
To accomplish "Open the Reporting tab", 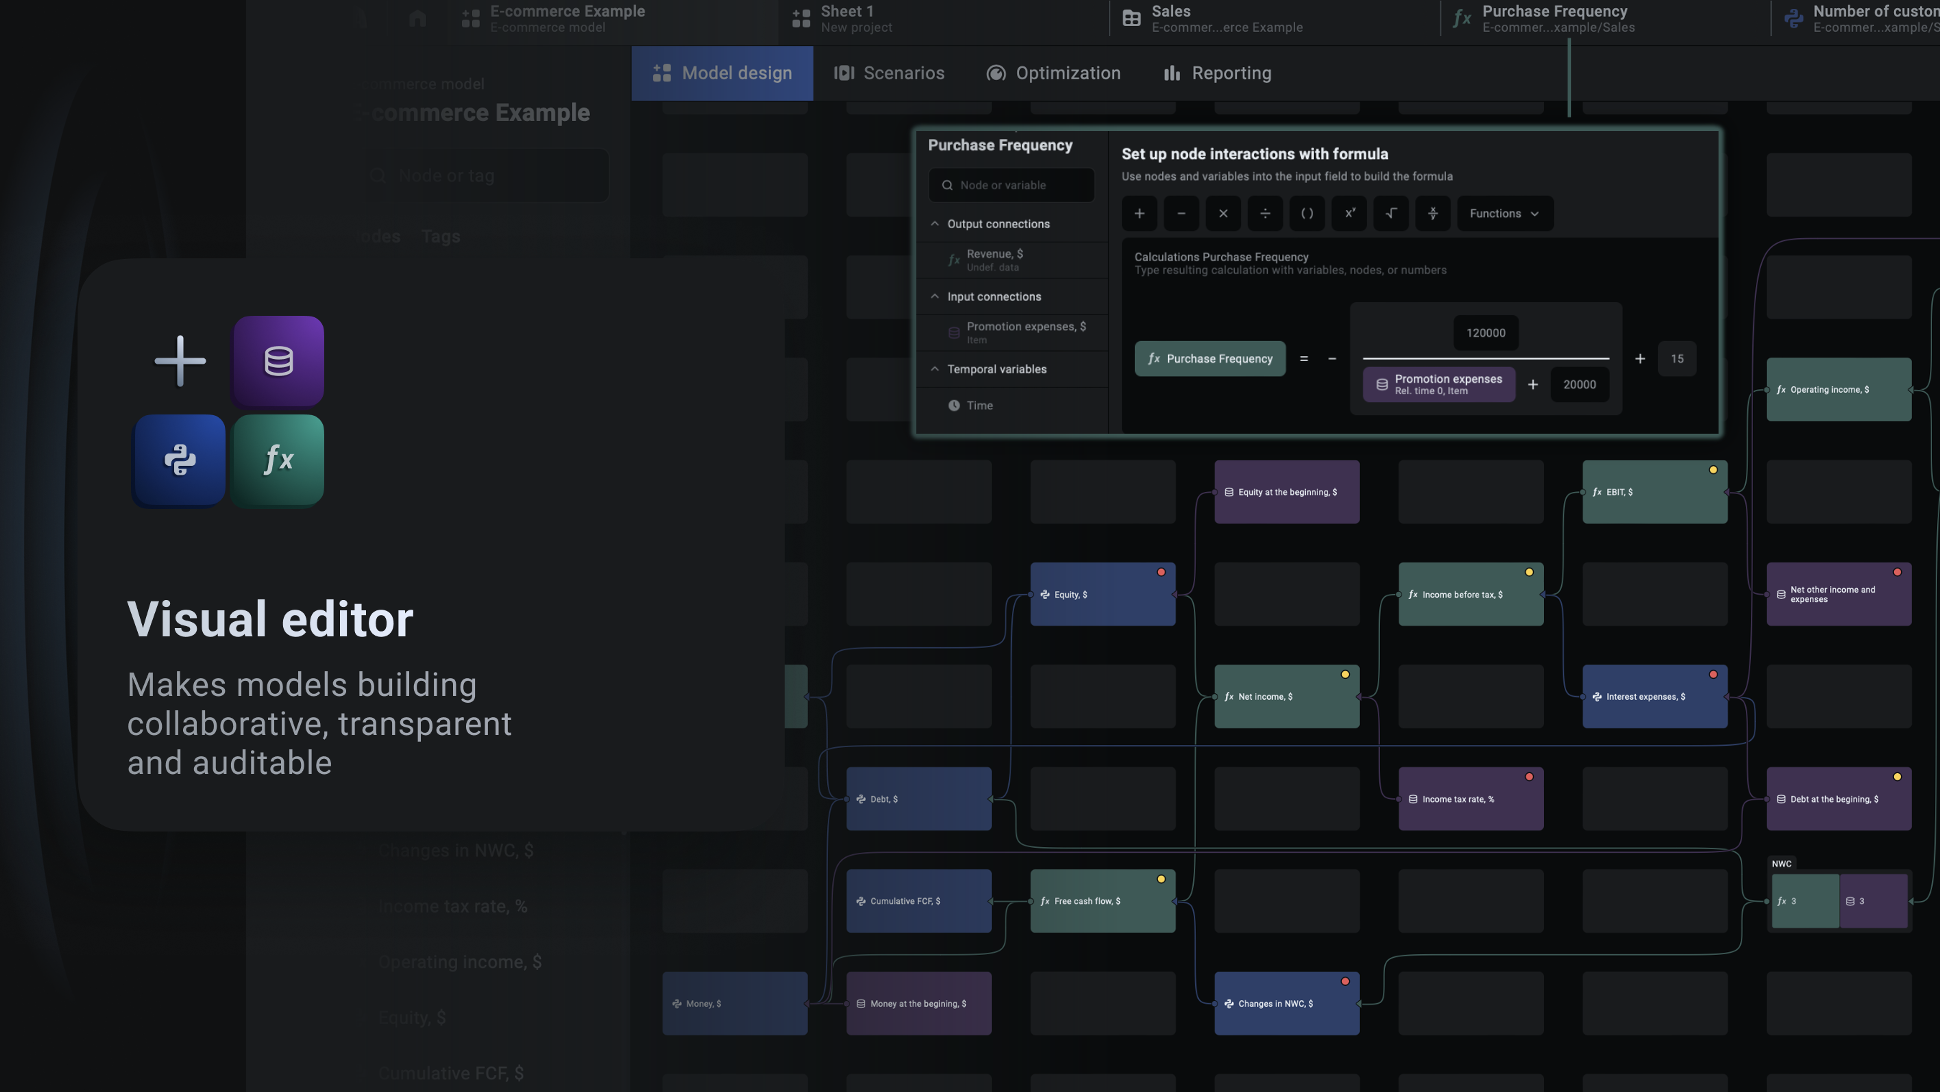I will pos(1217,73).
